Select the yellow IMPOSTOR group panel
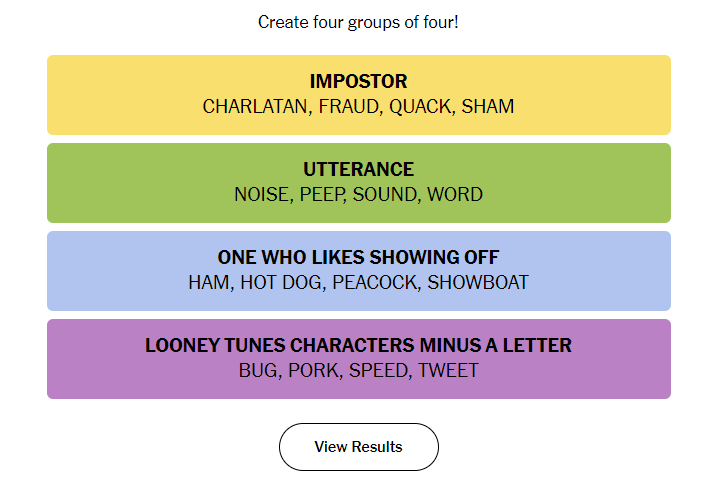Screen dimensions: 719x477 click(359, 95)
